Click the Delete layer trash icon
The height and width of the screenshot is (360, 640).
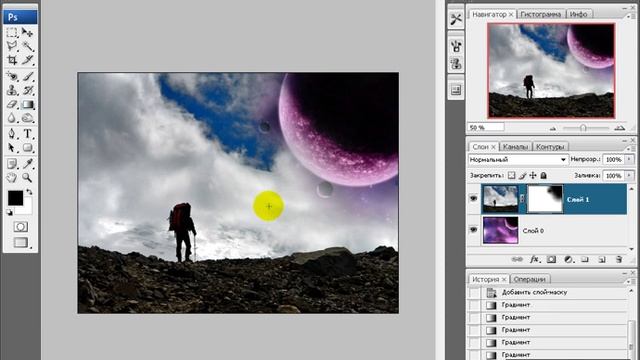coord(619,260)
